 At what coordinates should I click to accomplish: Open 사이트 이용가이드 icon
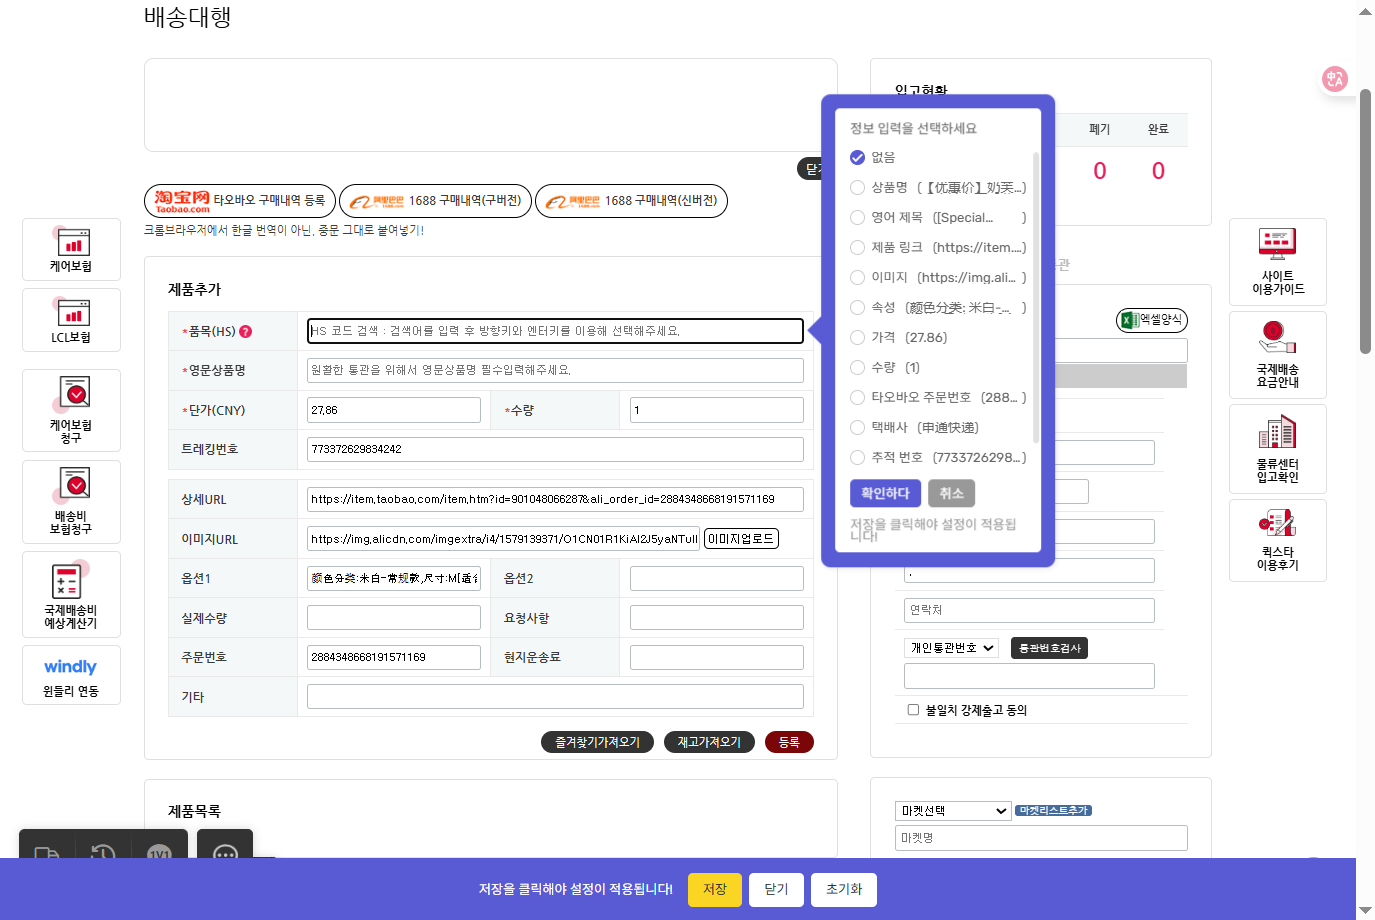[x=1277, y=261]
